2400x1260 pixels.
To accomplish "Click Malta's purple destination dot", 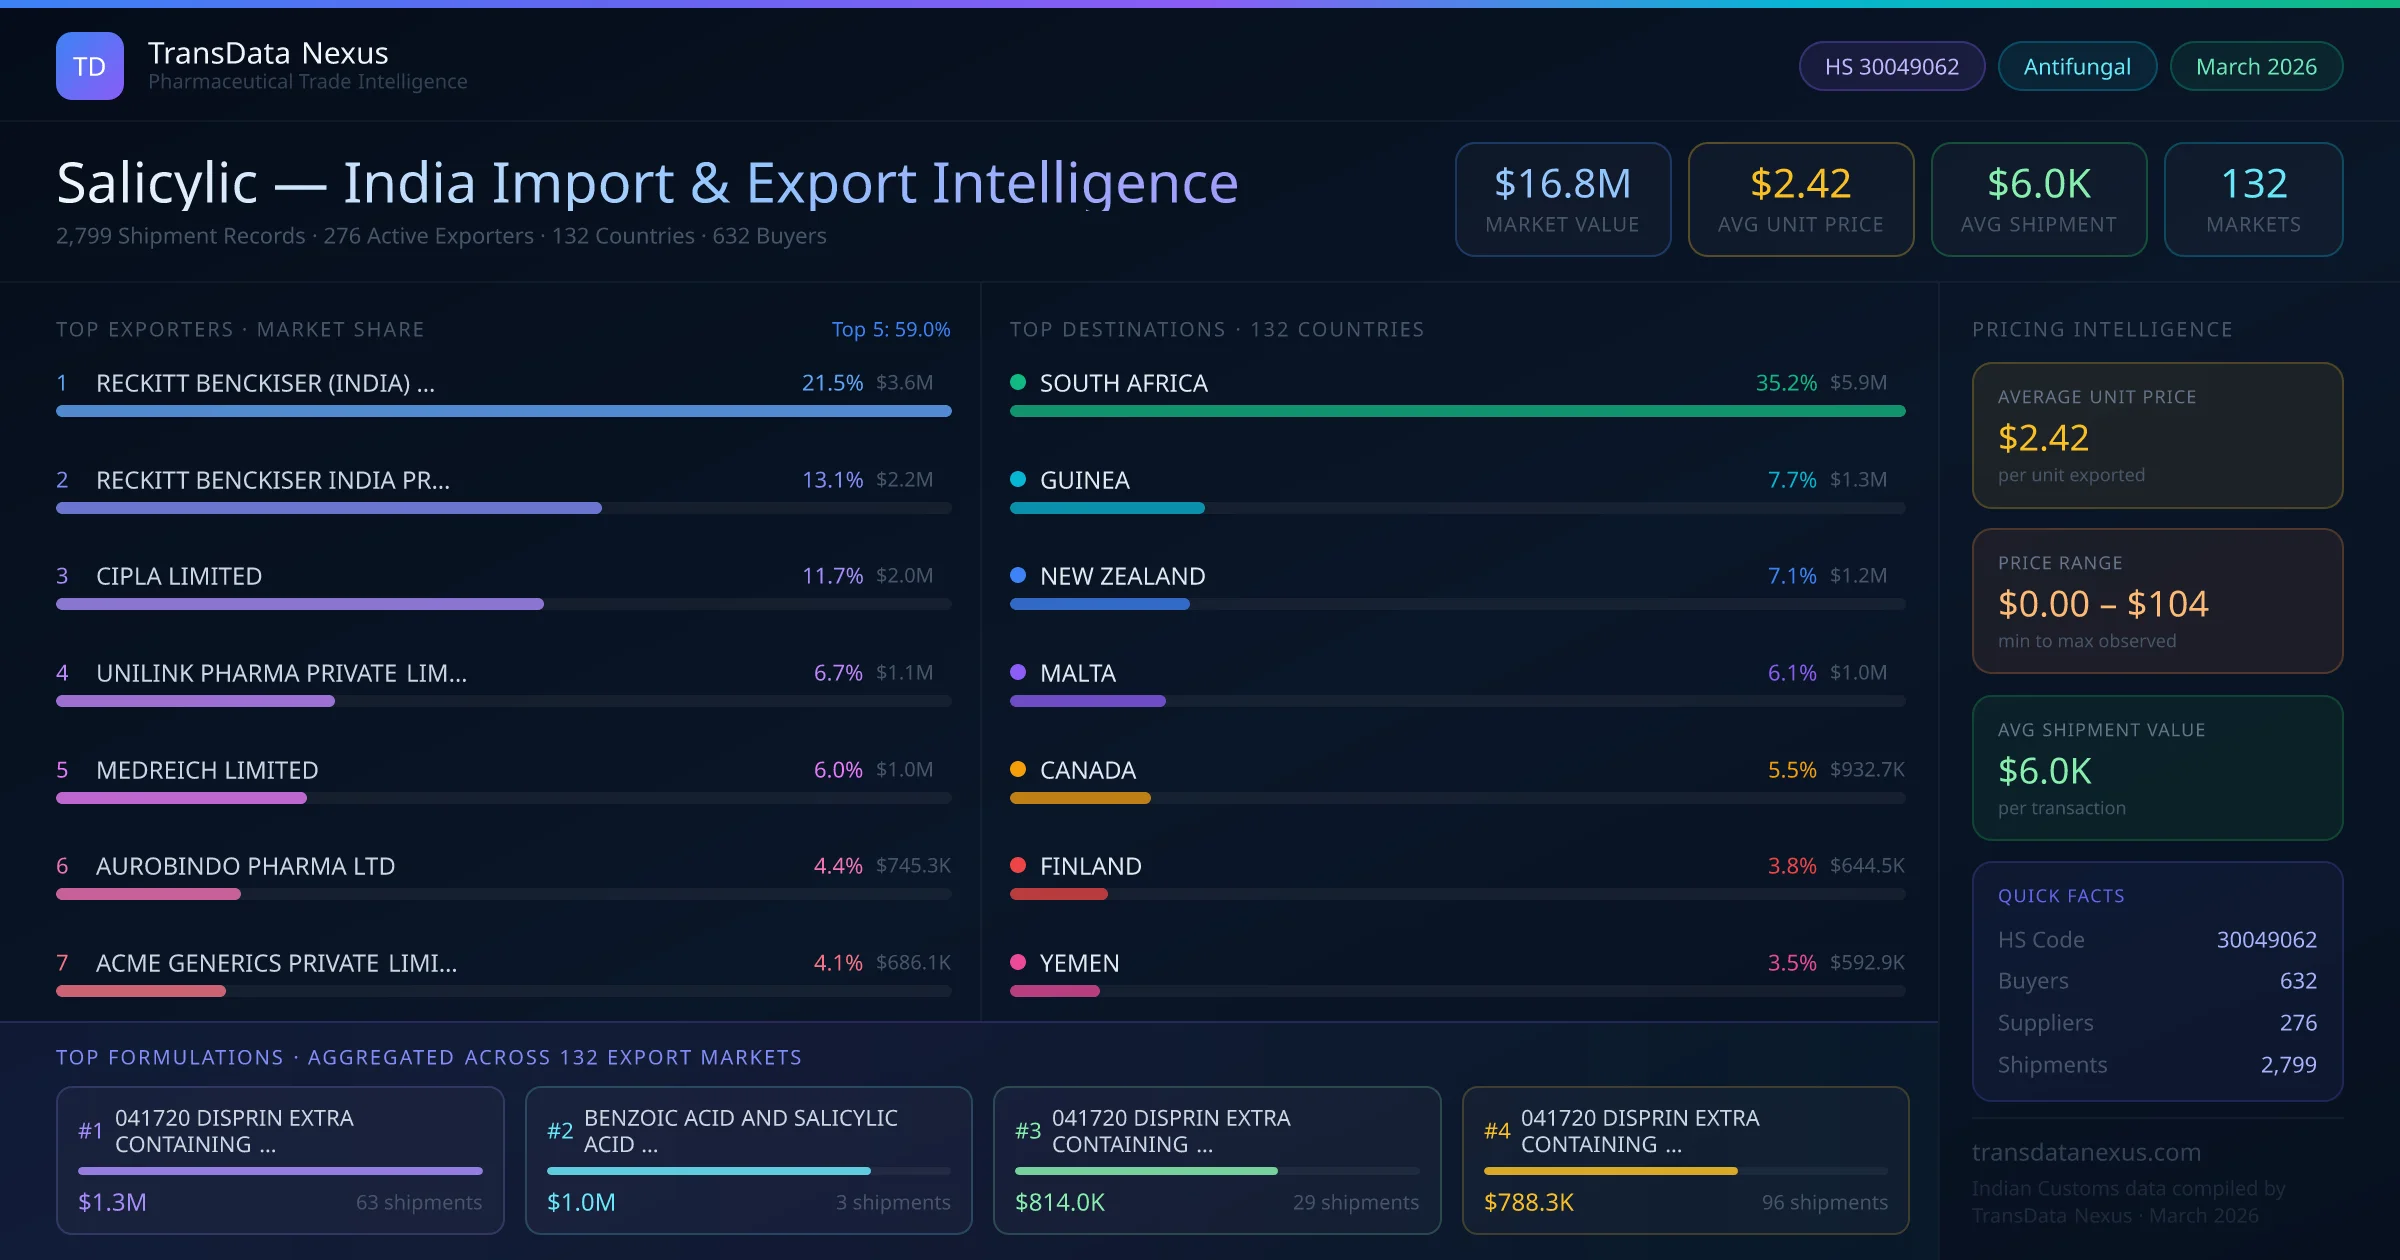I will [1017, 673].
